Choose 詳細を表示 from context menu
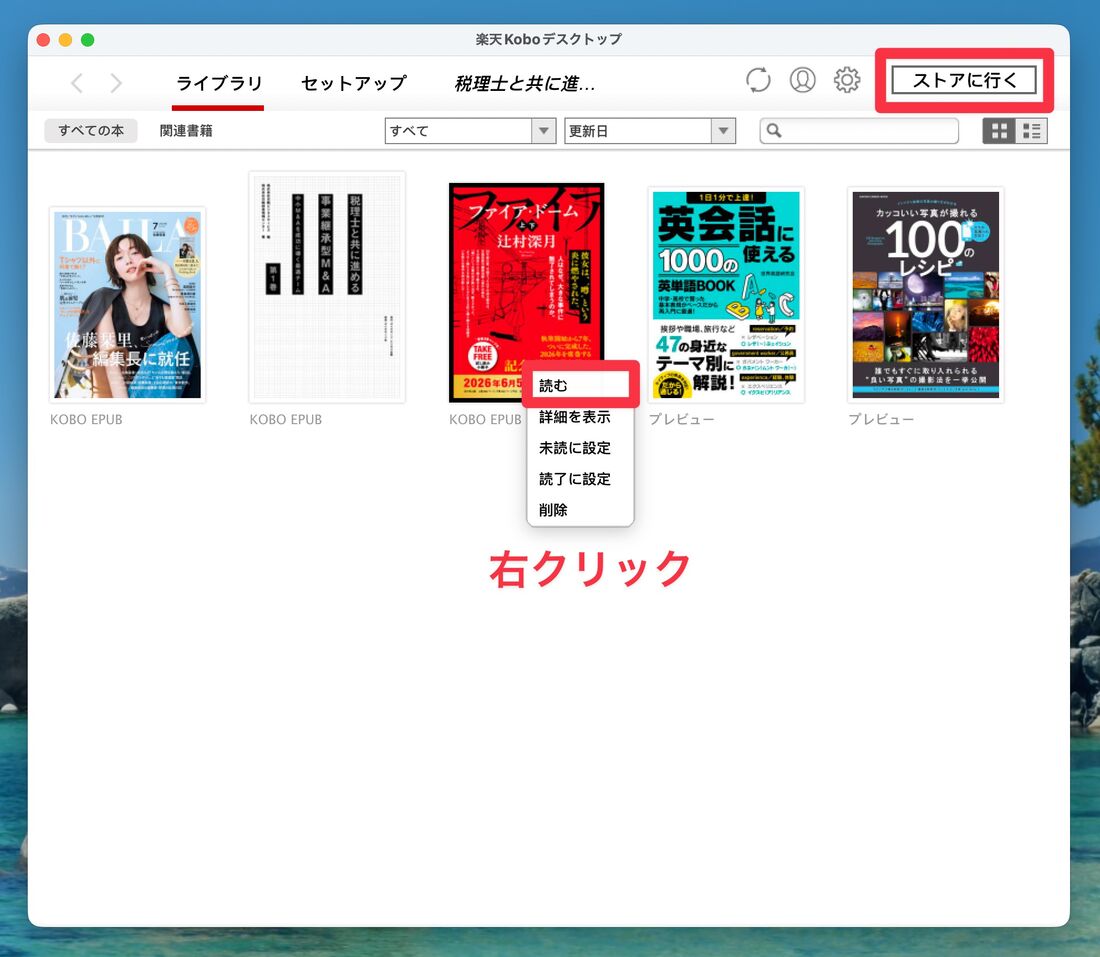The image size is (1100, 957). pyautogui.click(x=580, y=417)
